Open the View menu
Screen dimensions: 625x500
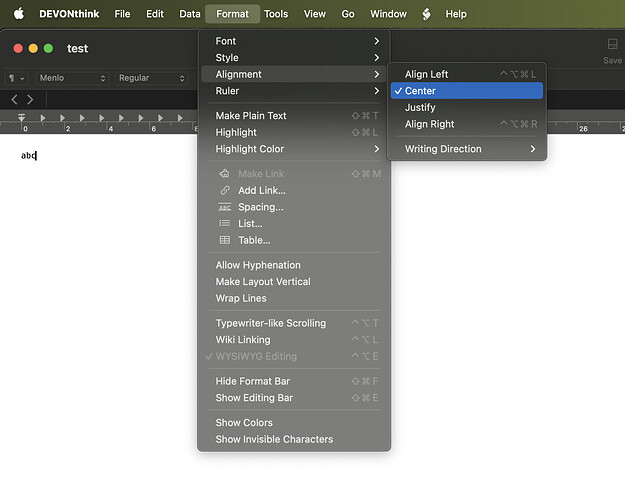[x=314, y=14]
